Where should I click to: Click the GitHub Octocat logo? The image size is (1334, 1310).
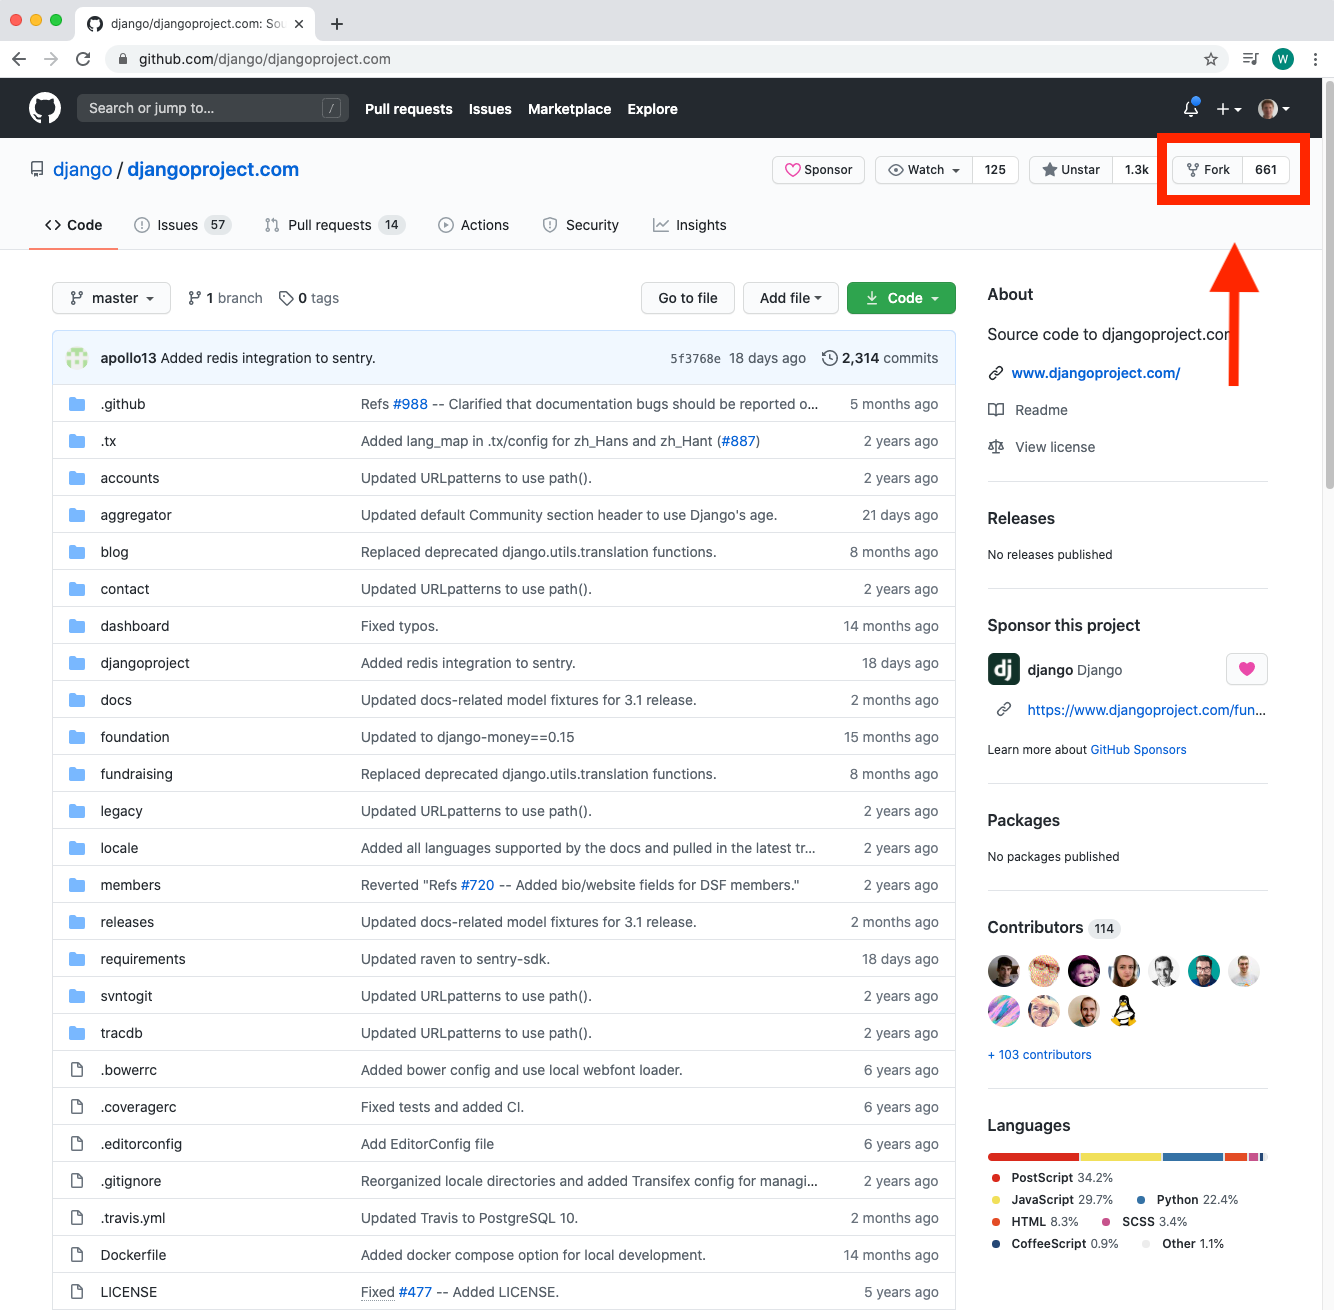(45, 108)
